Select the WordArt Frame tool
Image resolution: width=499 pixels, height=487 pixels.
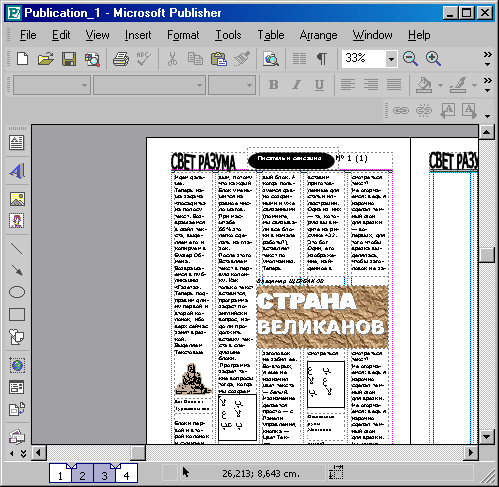16,171
